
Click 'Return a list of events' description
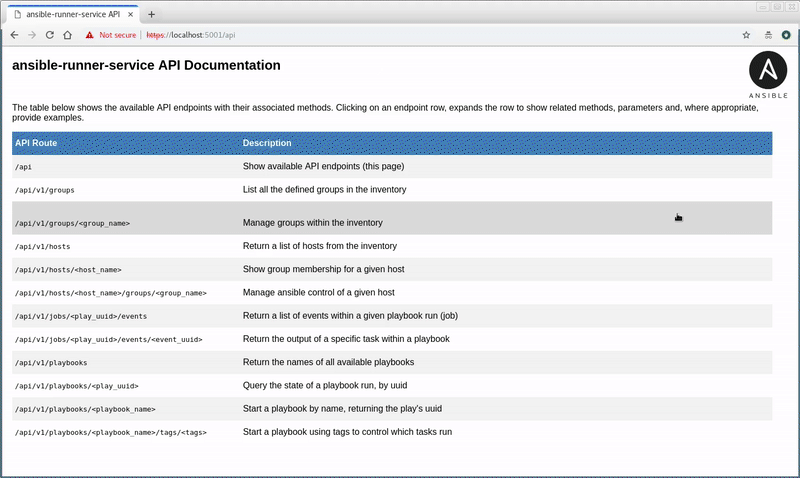coord(351,316)
